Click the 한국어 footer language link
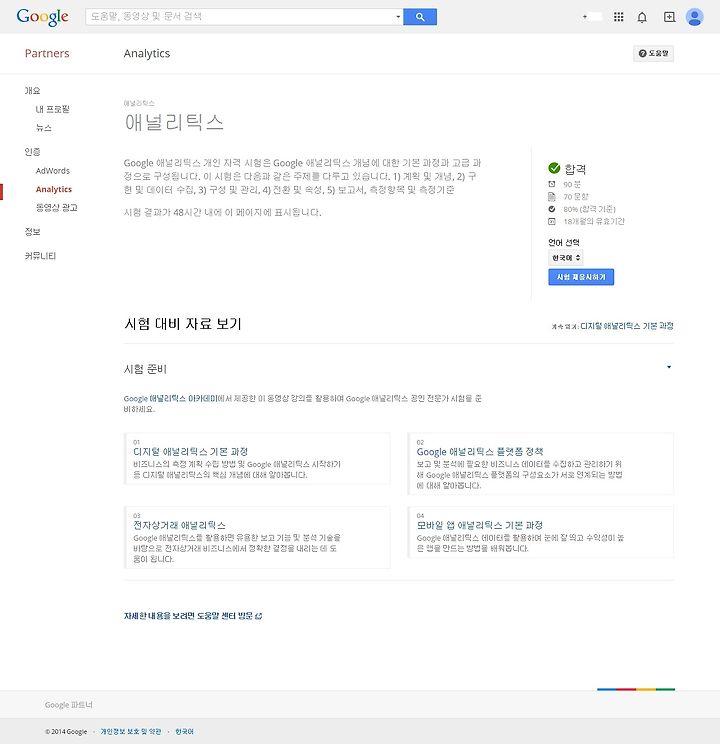The image size is (720, 744). click(184, 732)
